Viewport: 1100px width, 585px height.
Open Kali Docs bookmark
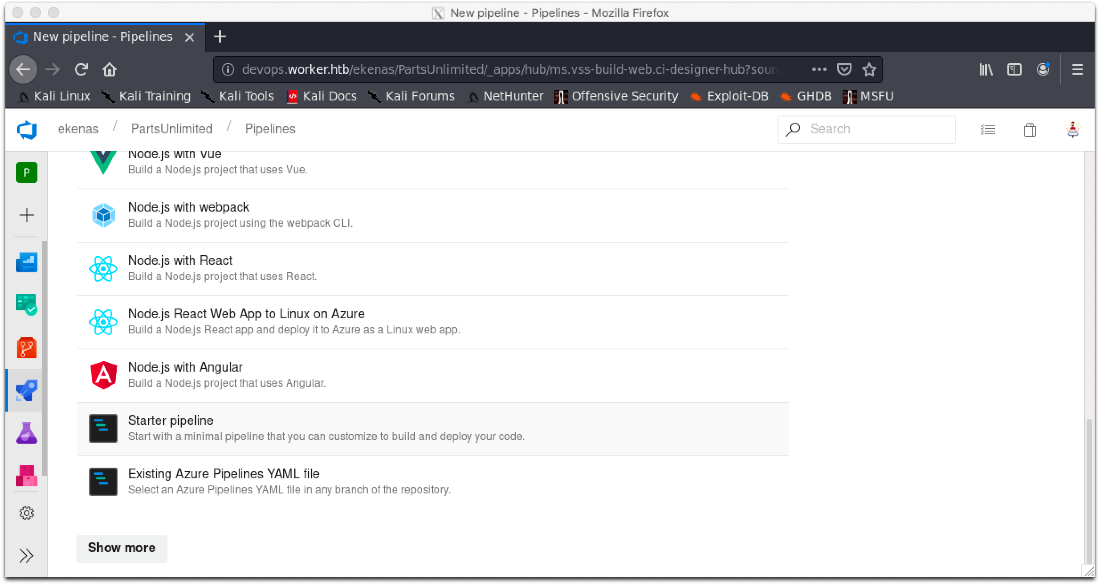click(x=322, y=96)
